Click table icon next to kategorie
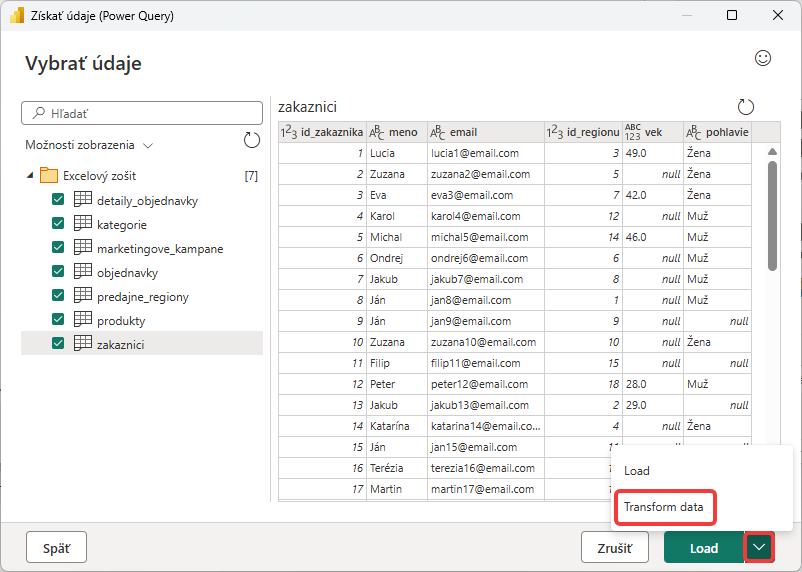This screenshot has height=572, width=802. click(x=83, y=223)
